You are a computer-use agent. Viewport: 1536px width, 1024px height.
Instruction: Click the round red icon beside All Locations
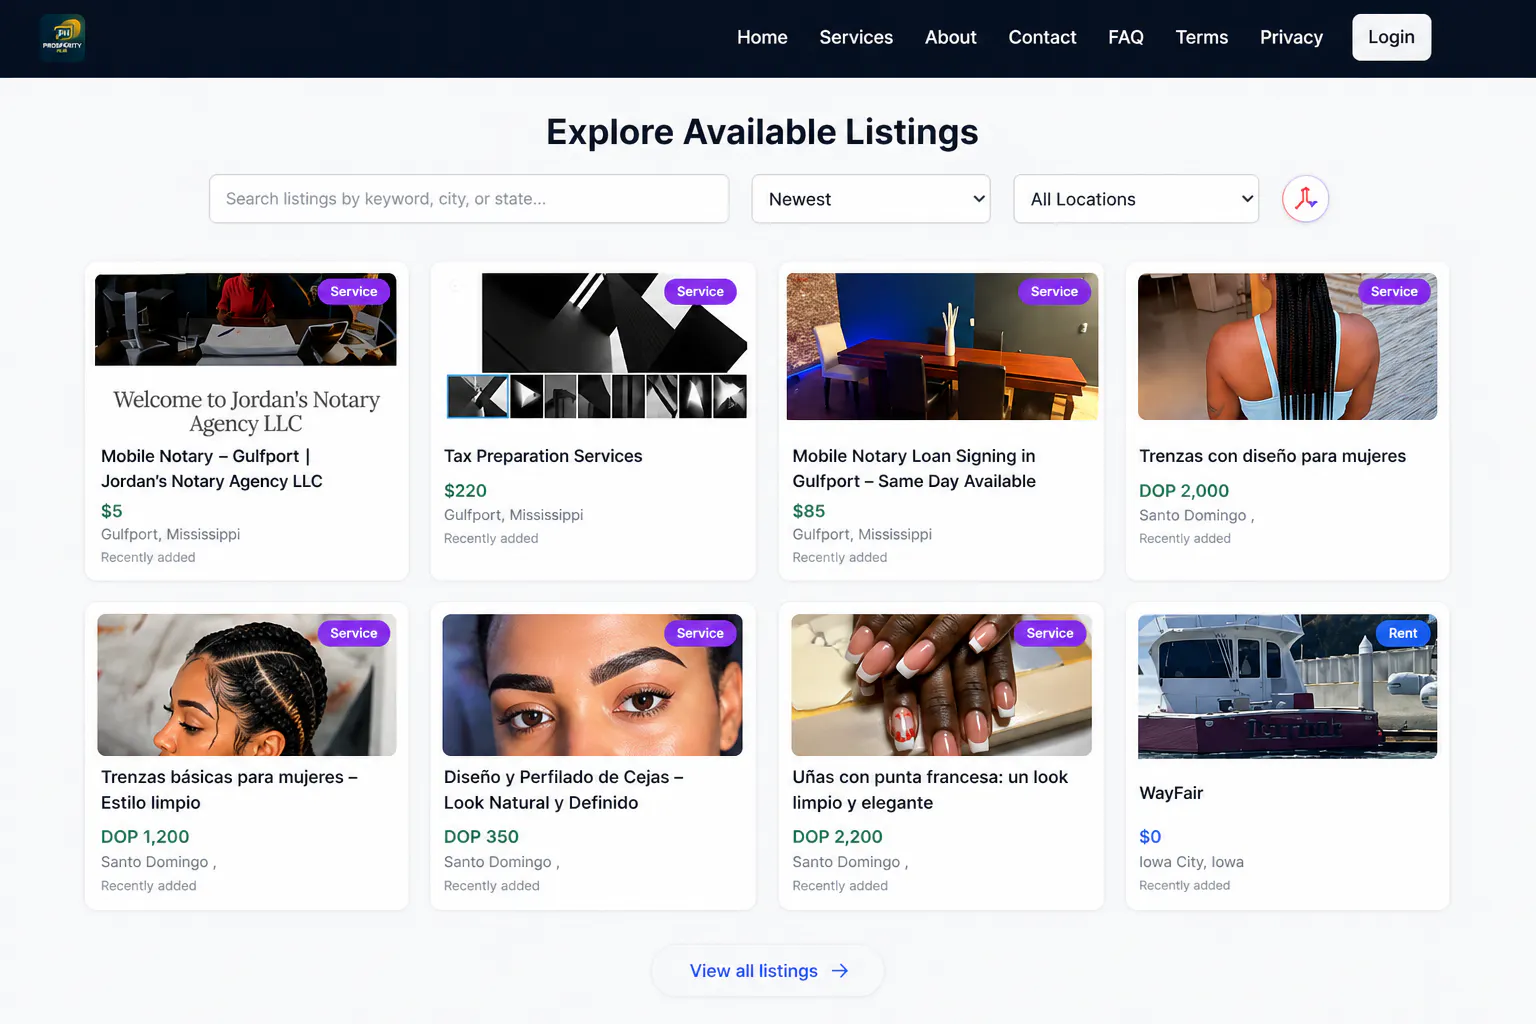coord(1305,199)
